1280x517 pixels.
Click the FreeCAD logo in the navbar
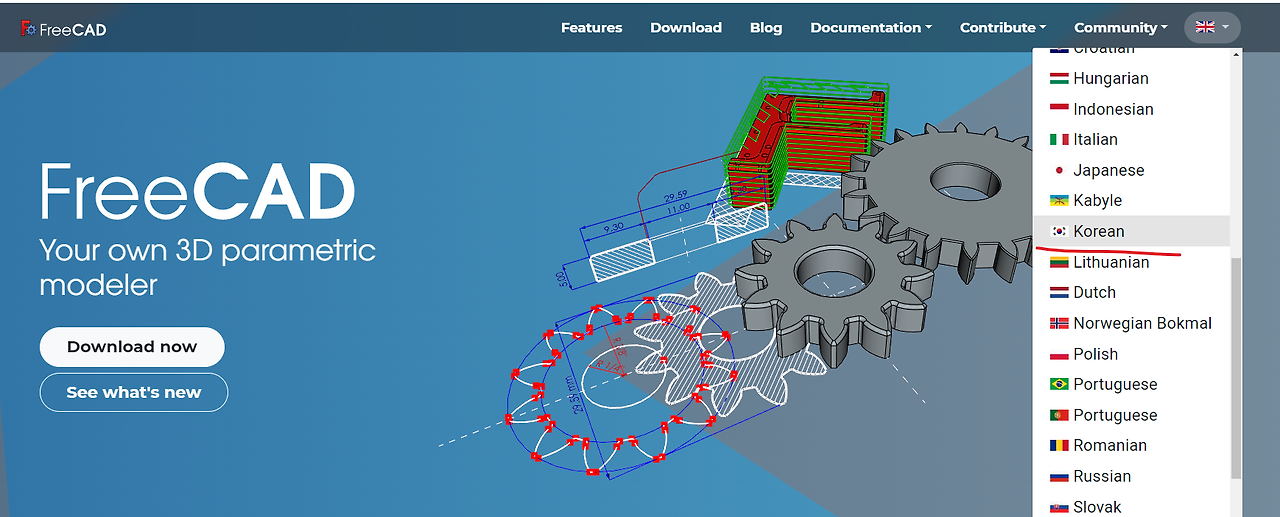(63, 29)
